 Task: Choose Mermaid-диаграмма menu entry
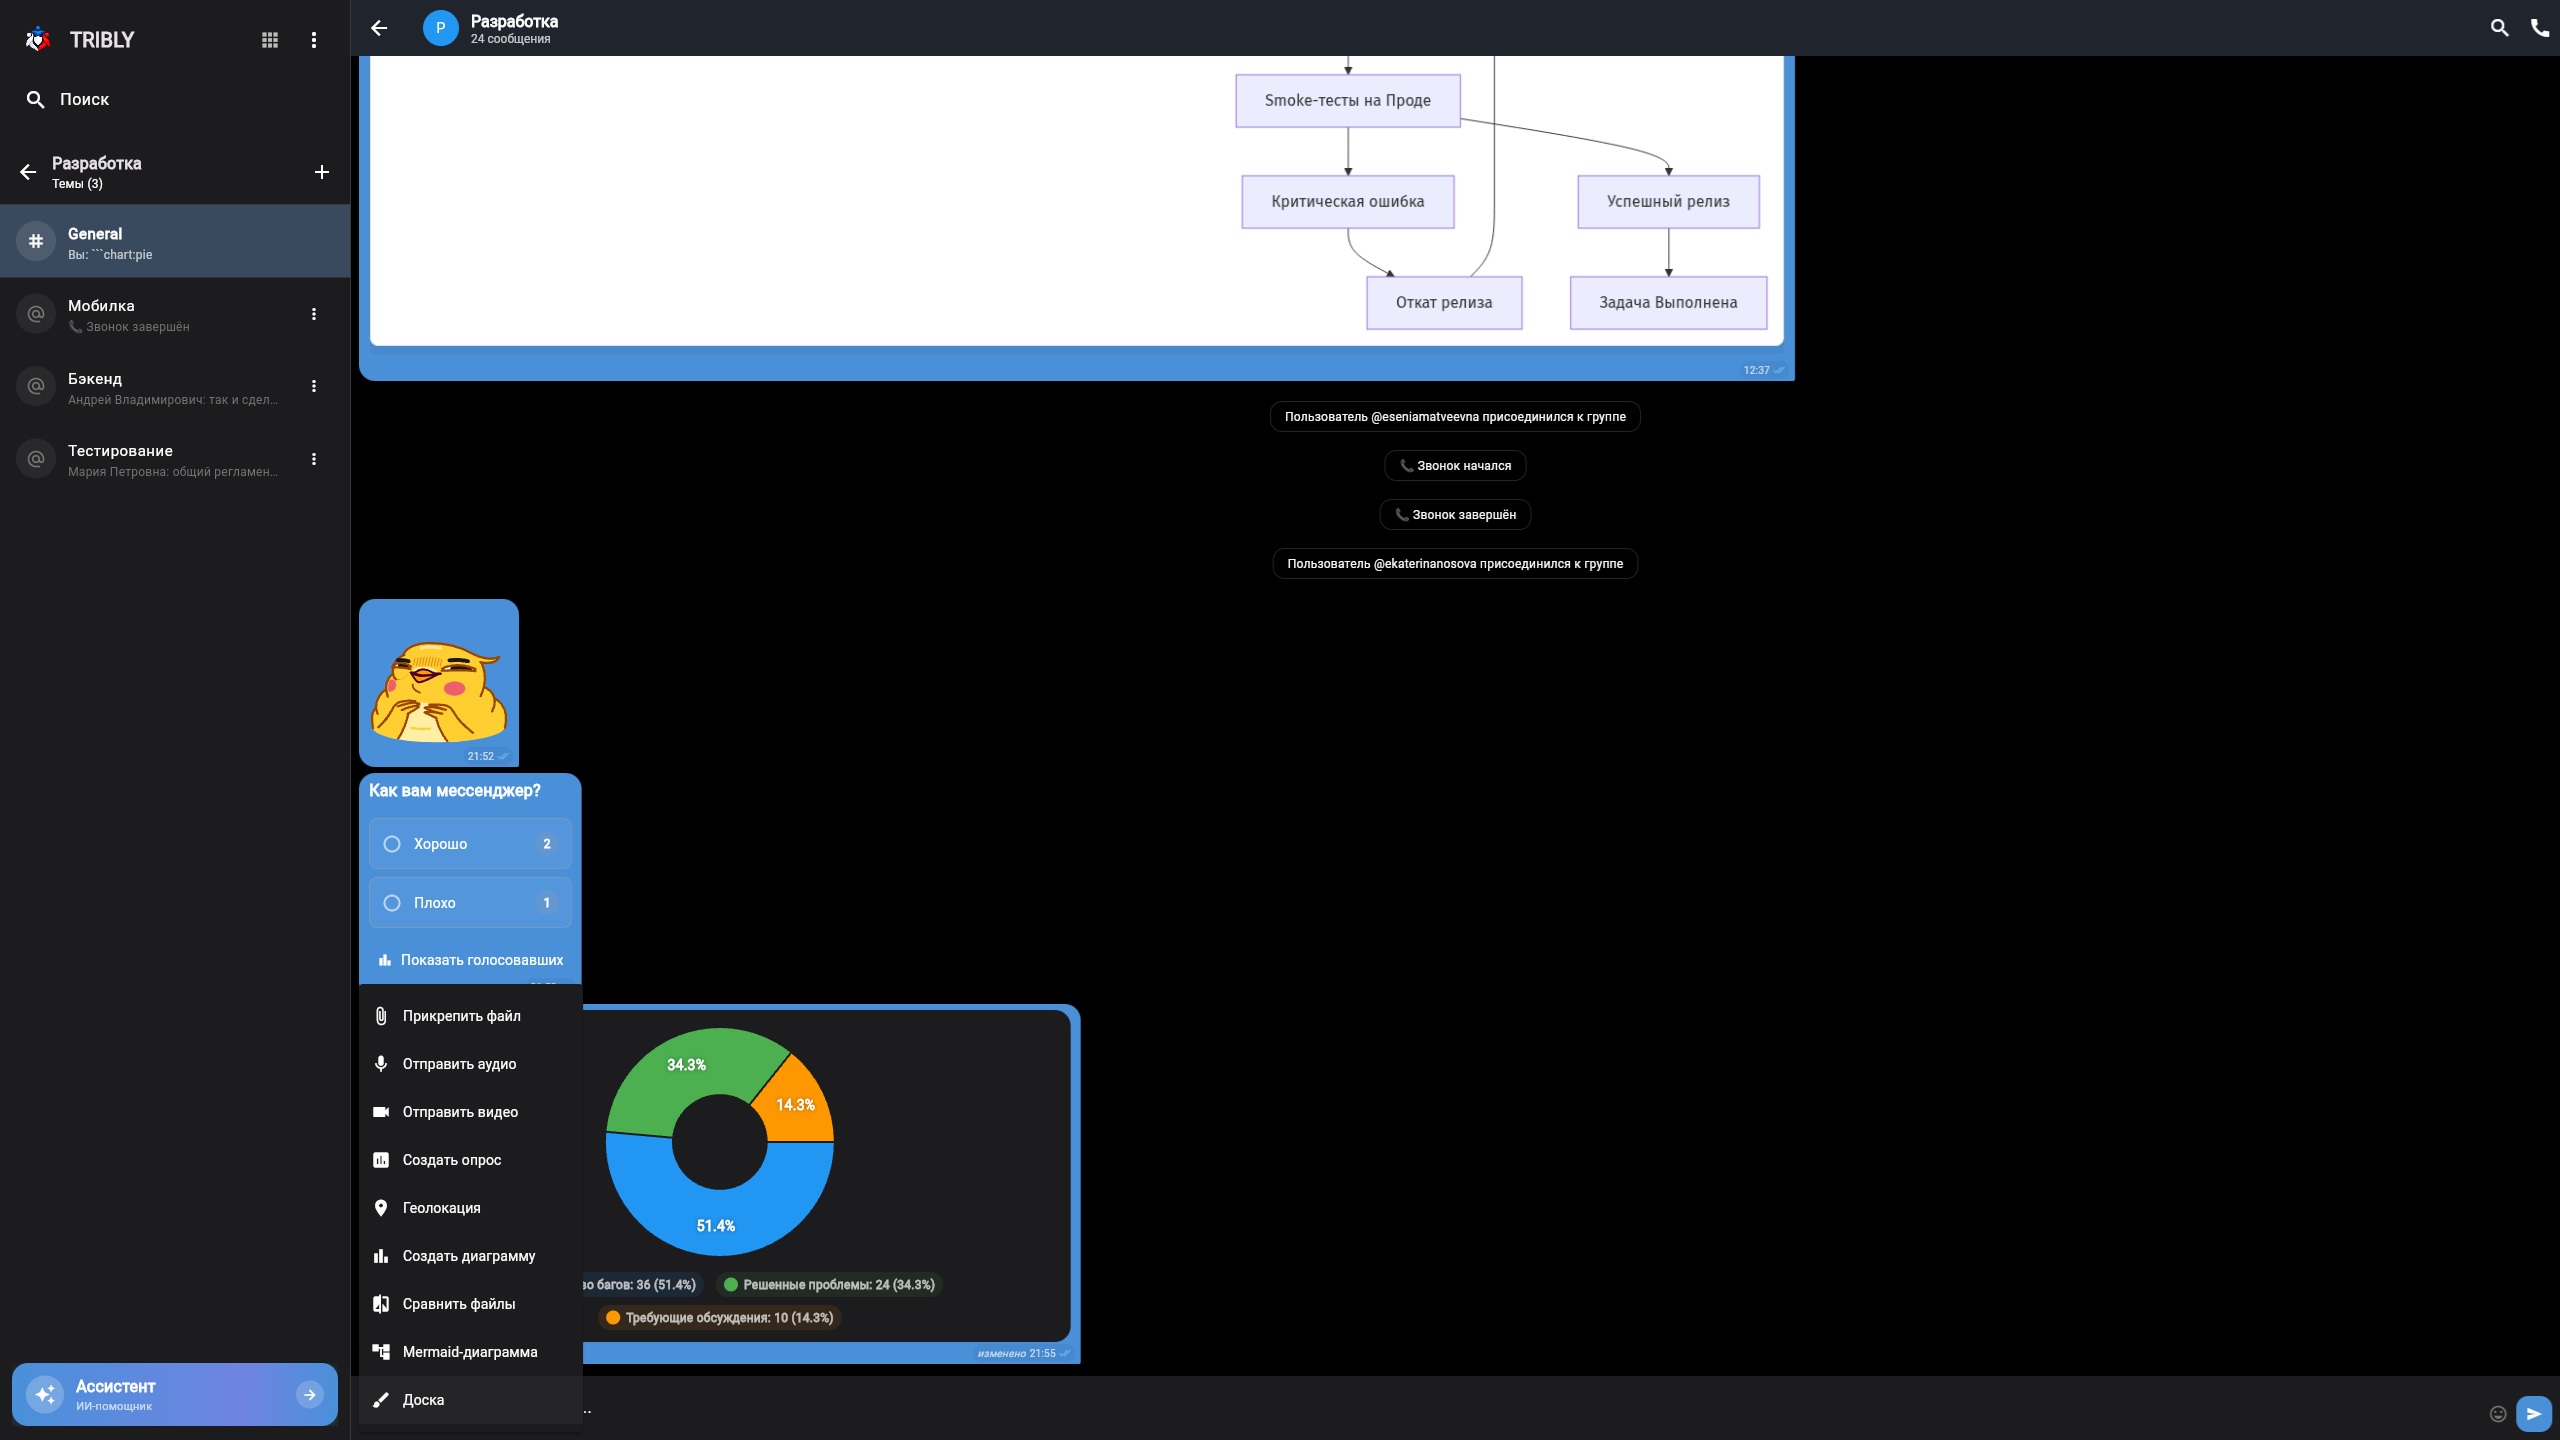pyautogui.click(x=470, y=1352)
